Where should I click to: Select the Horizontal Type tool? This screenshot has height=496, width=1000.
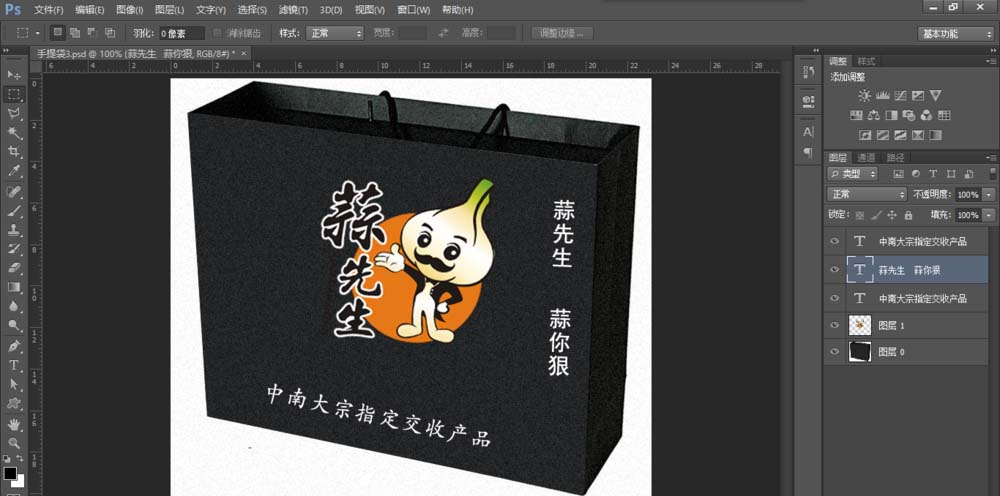point(13,365)
